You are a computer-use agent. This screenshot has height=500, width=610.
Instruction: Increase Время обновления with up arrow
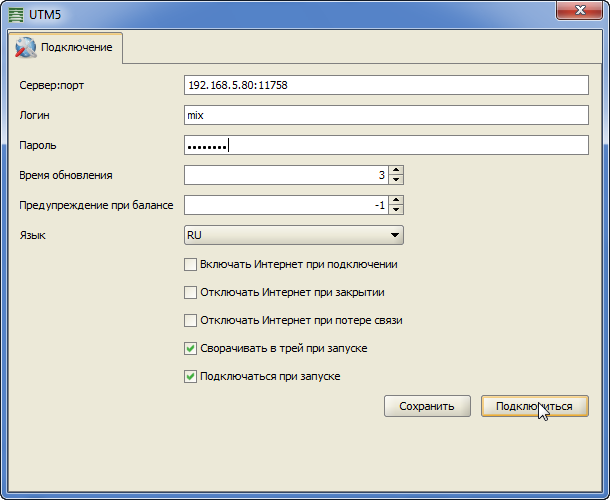point(396,171)
